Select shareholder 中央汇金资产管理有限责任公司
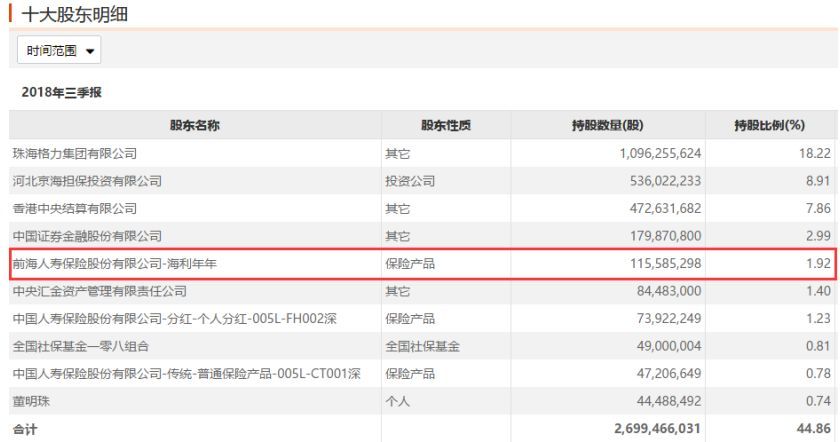Screen dimensions: 840x442 coord(100,291)
